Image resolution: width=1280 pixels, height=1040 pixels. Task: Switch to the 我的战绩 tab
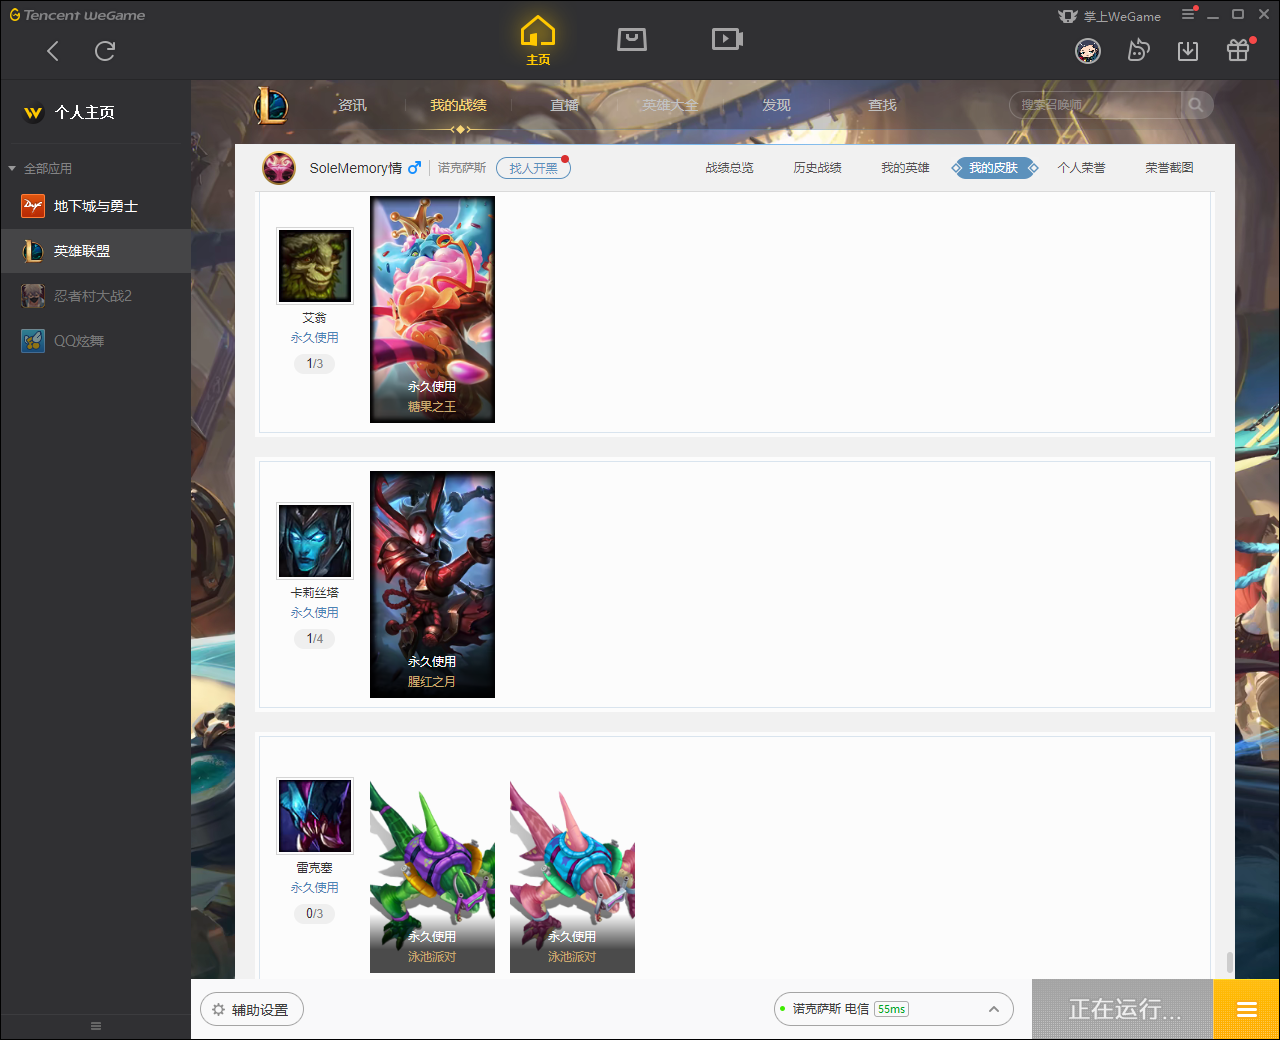[x=459, y=105]
